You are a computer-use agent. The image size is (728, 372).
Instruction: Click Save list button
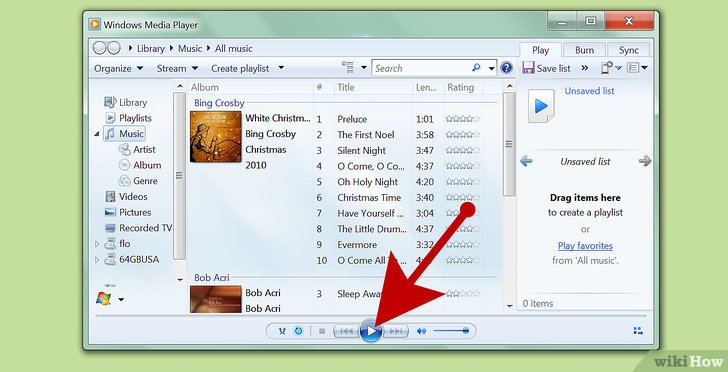click(546, 68)
